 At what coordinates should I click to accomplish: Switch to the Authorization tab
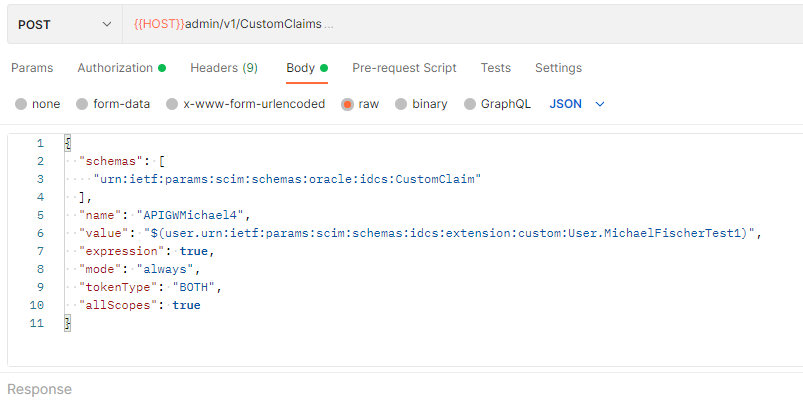coord(115,68)
